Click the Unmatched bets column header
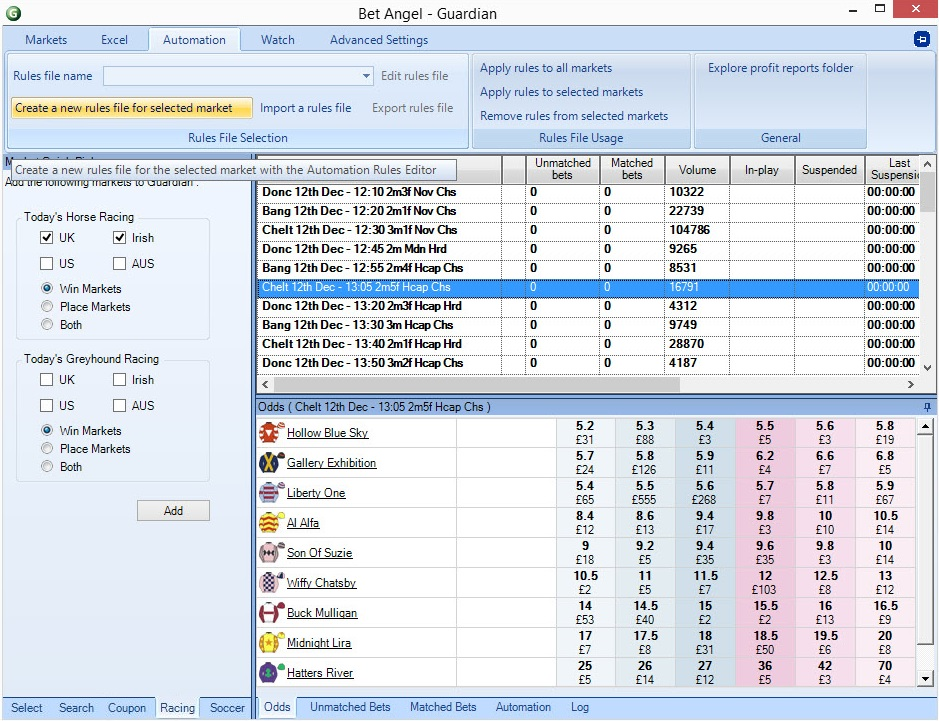Screen dimensions: 939x721 pos(562,169)
